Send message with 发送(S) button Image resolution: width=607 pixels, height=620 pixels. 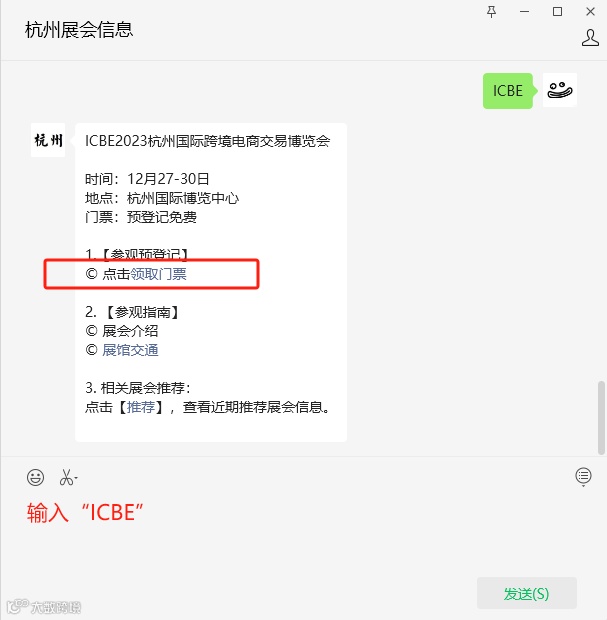coord(526,593)
